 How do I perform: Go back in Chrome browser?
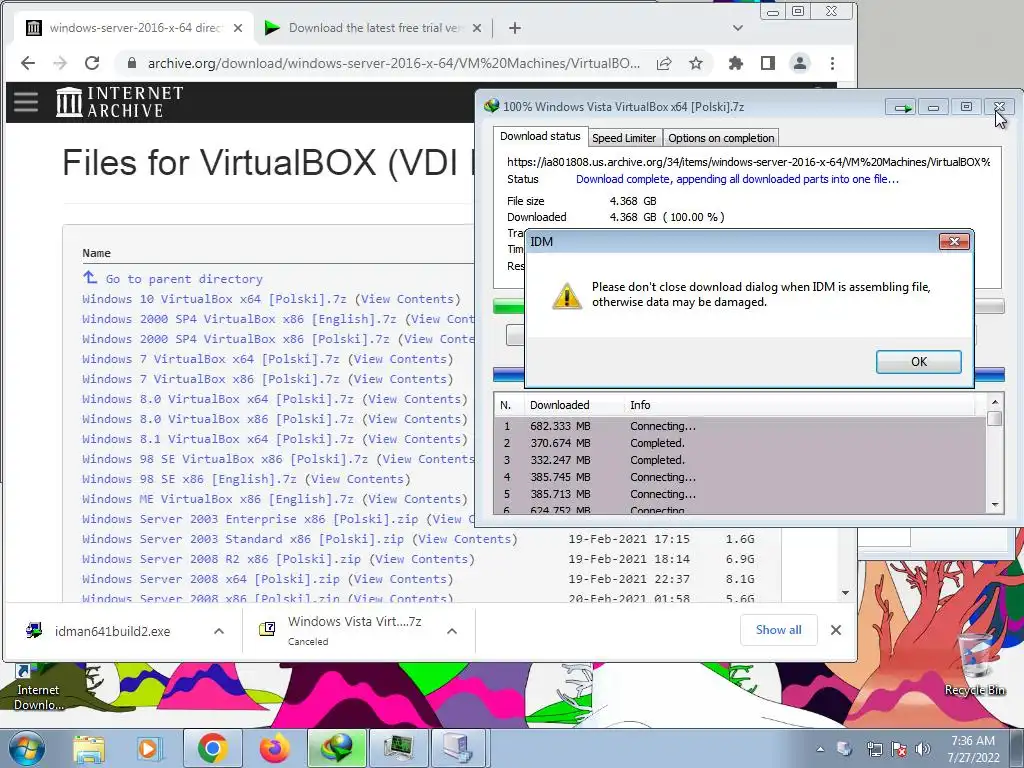coord(27,63)
